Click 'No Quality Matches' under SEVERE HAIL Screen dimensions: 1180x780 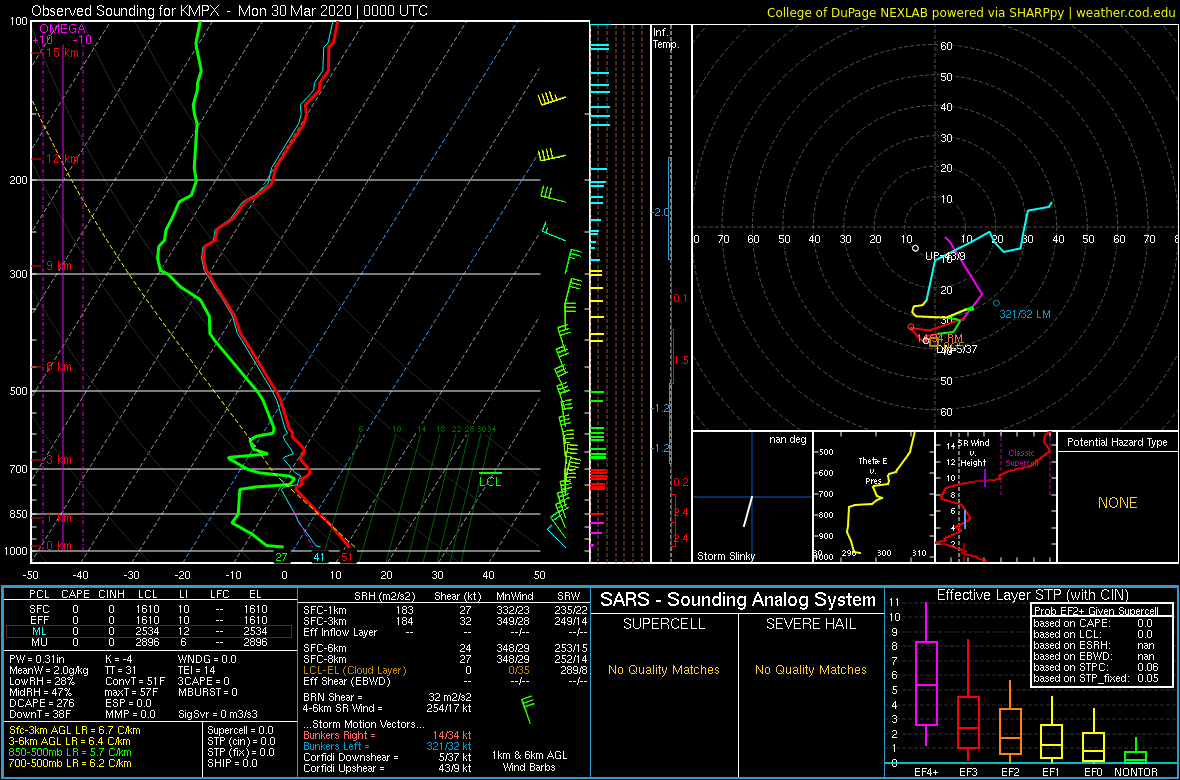810,669
